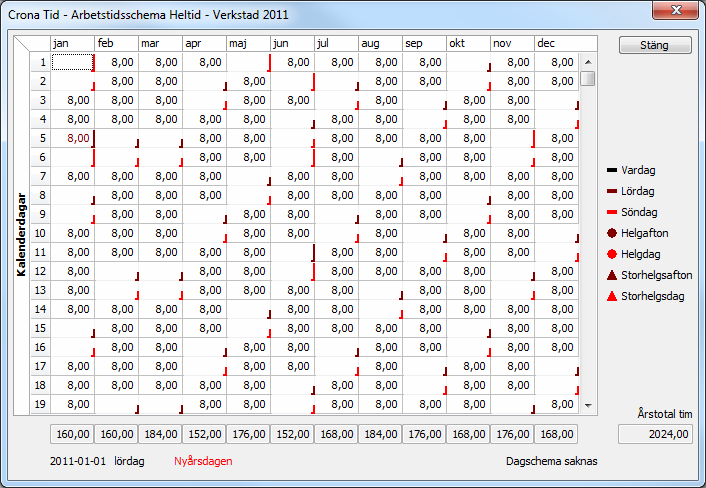The height and width of the screenshot is (488, 706).
Task: Click the Årstotal field 2024,00
Action: coord(655,434)
